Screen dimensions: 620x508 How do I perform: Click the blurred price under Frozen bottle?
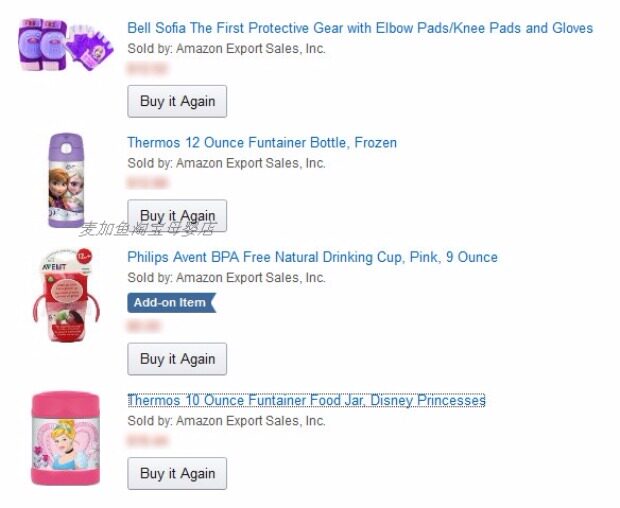[x=147, y=183]
